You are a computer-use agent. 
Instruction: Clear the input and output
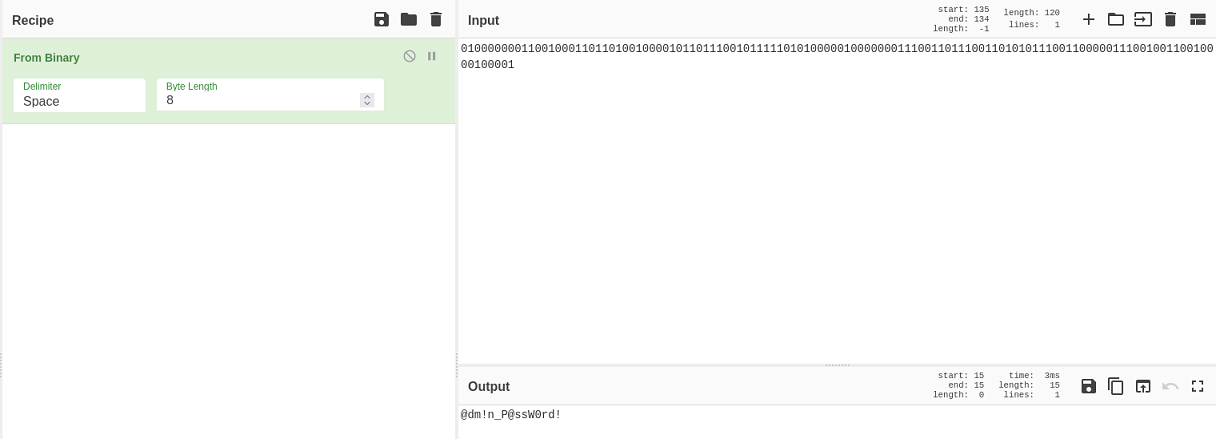(1170, 19)
